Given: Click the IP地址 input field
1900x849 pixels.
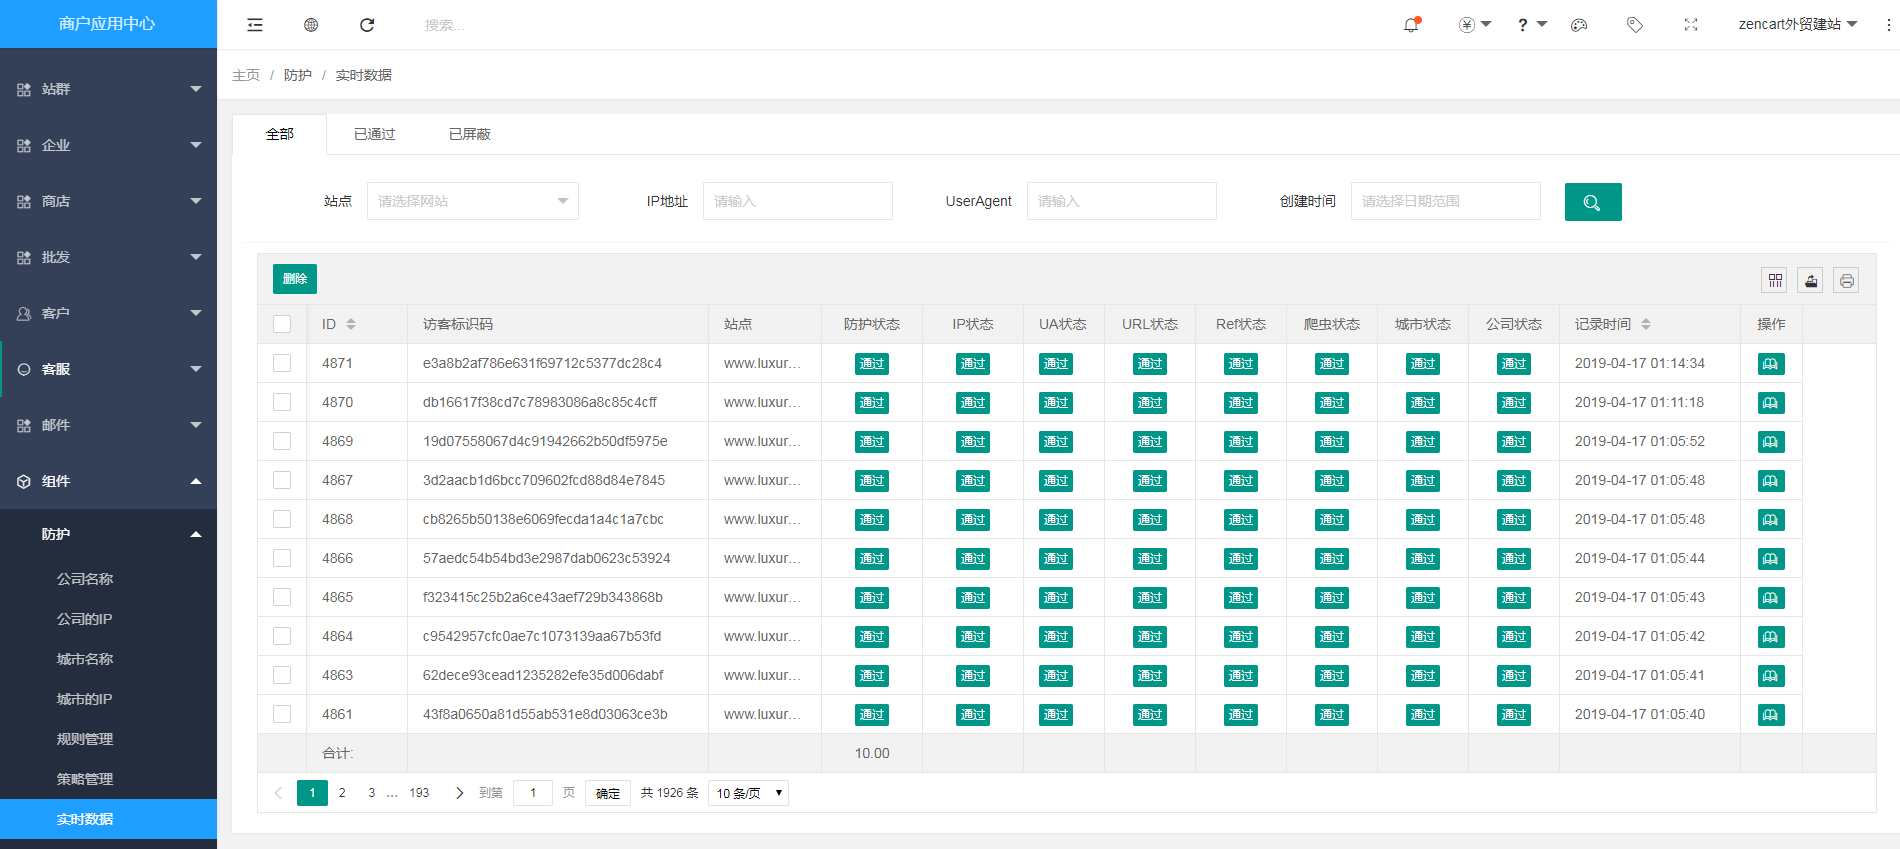Looking at the screenshot, I should tap(797, 201).
